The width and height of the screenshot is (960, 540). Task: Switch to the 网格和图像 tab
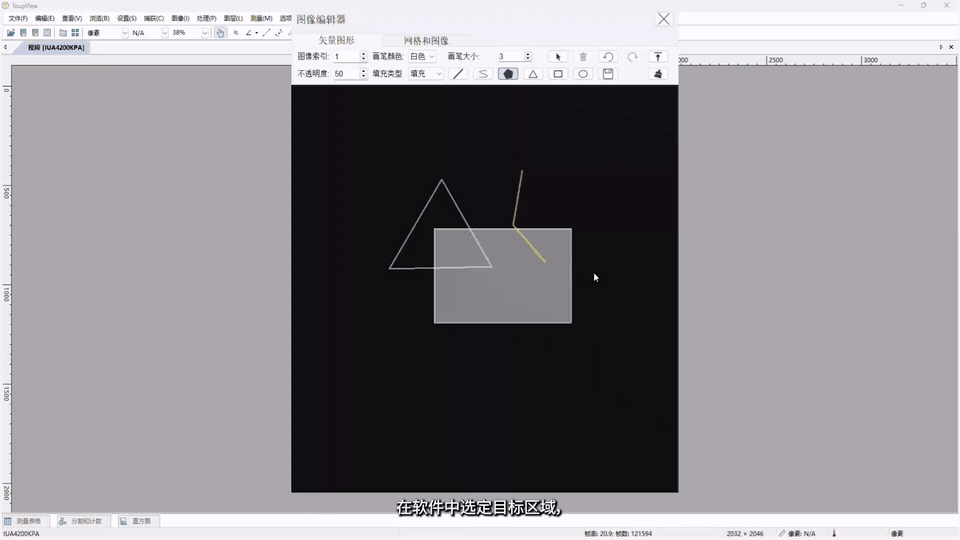click(x=426, y=40)
